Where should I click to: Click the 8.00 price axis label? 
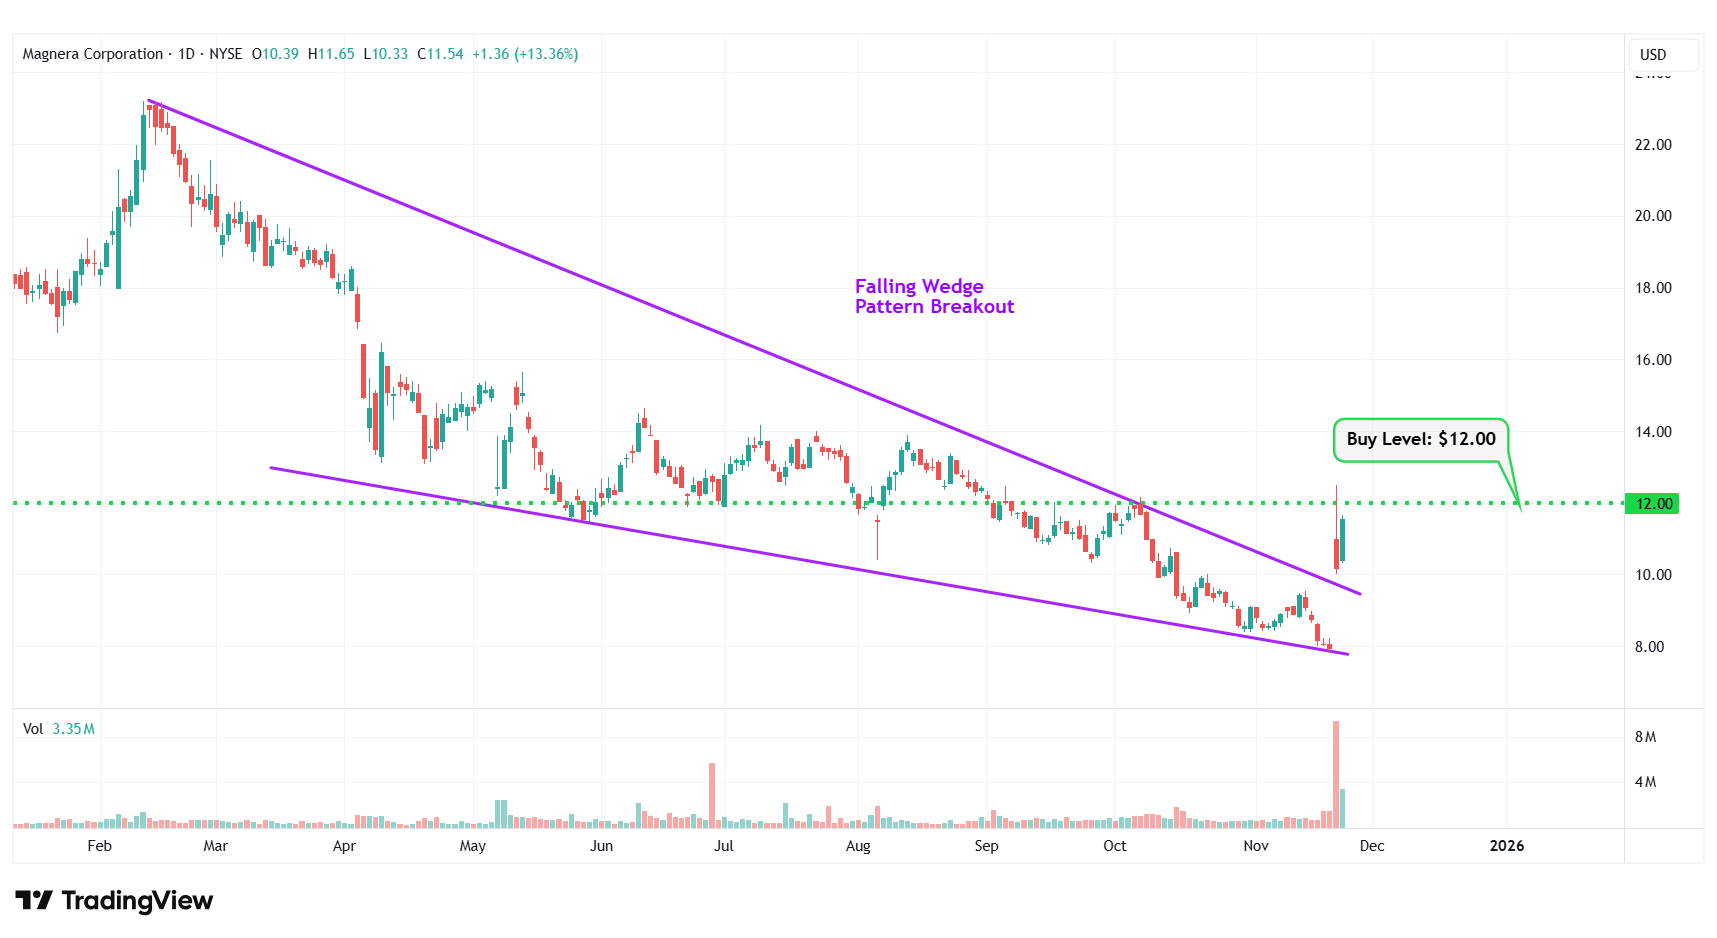1649,647
